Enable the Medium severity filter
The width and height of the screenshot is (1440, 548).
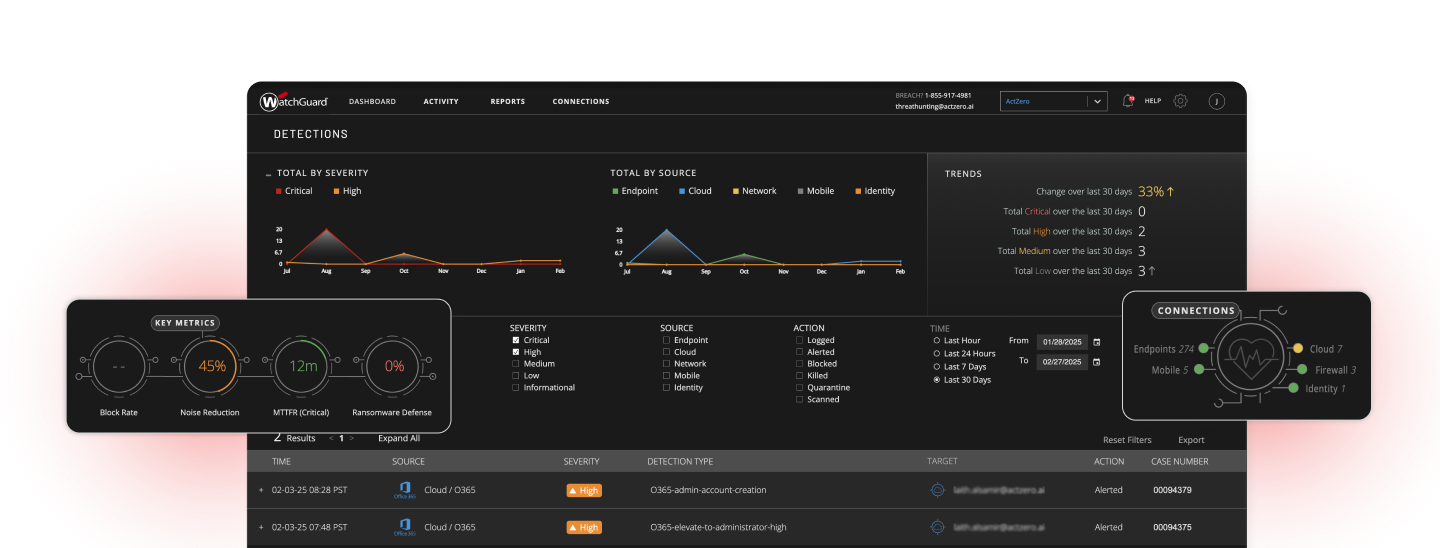pos(516,364)
